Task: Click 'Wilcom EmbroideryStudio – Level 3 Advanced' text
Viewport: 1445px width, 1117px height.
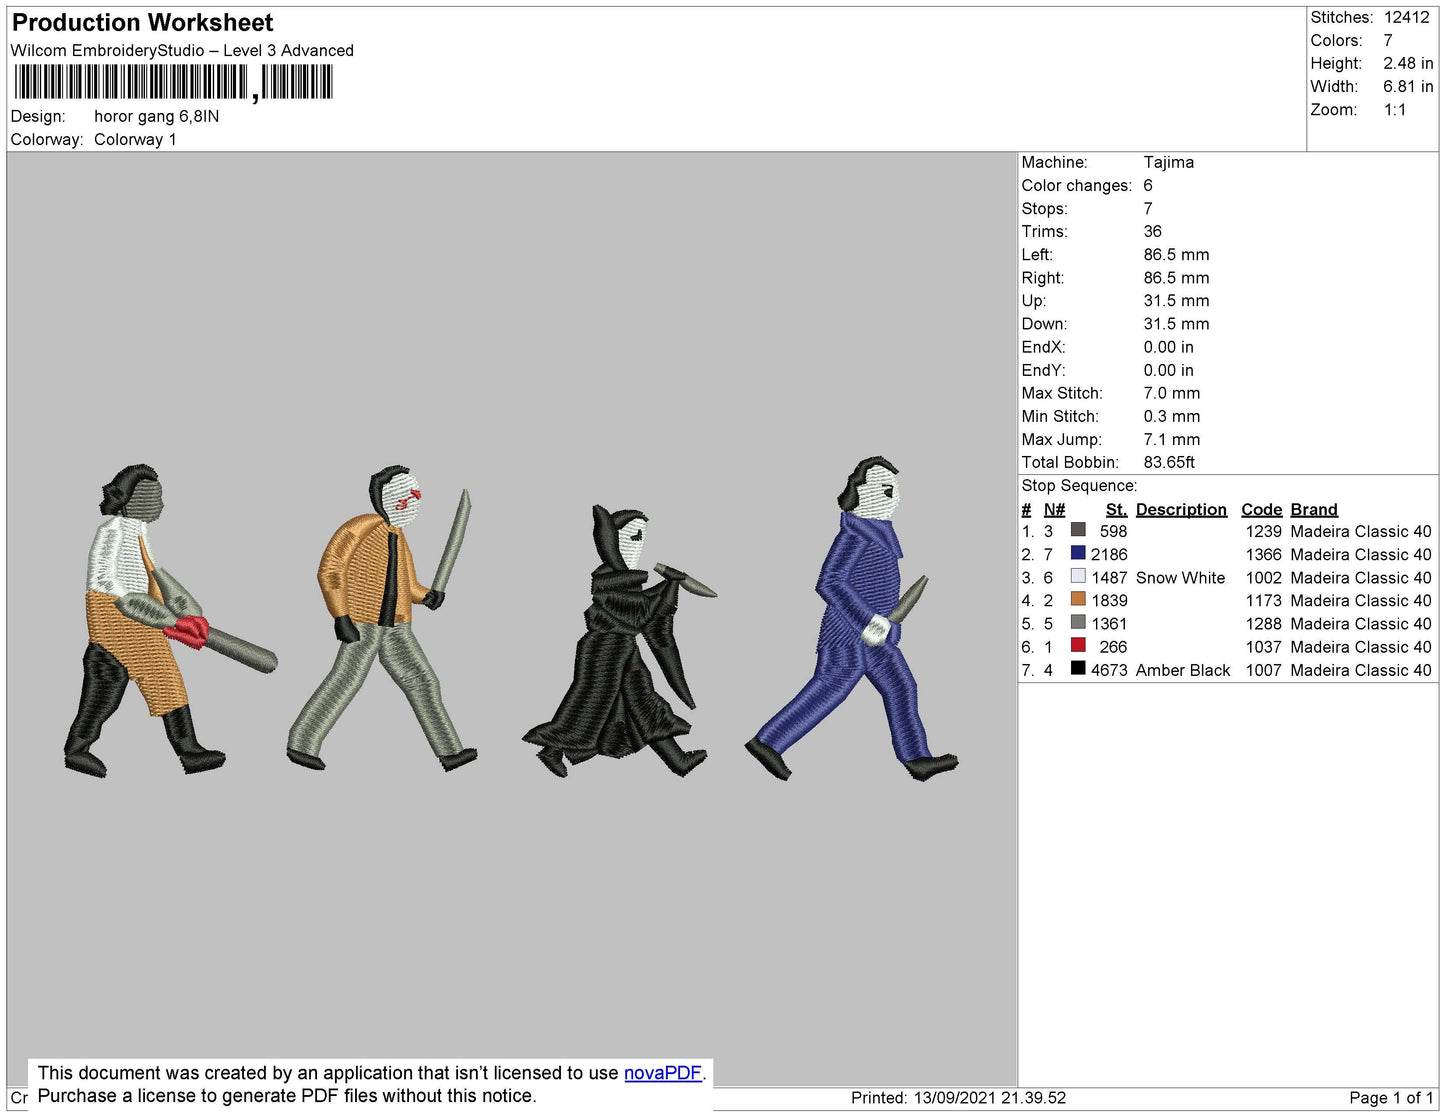Action: [x=182, y=50]
